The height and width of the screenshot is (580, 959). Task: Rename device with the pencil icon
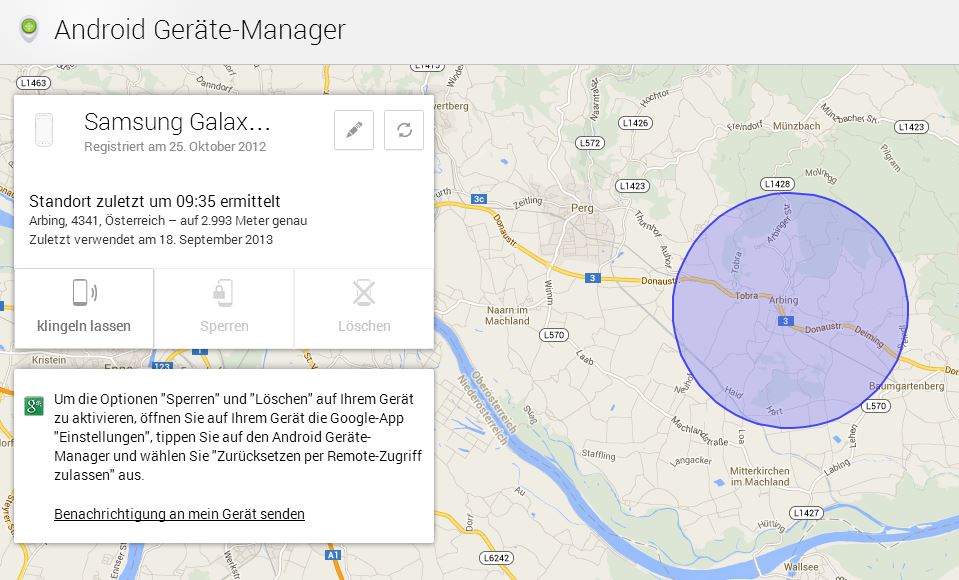354,130
